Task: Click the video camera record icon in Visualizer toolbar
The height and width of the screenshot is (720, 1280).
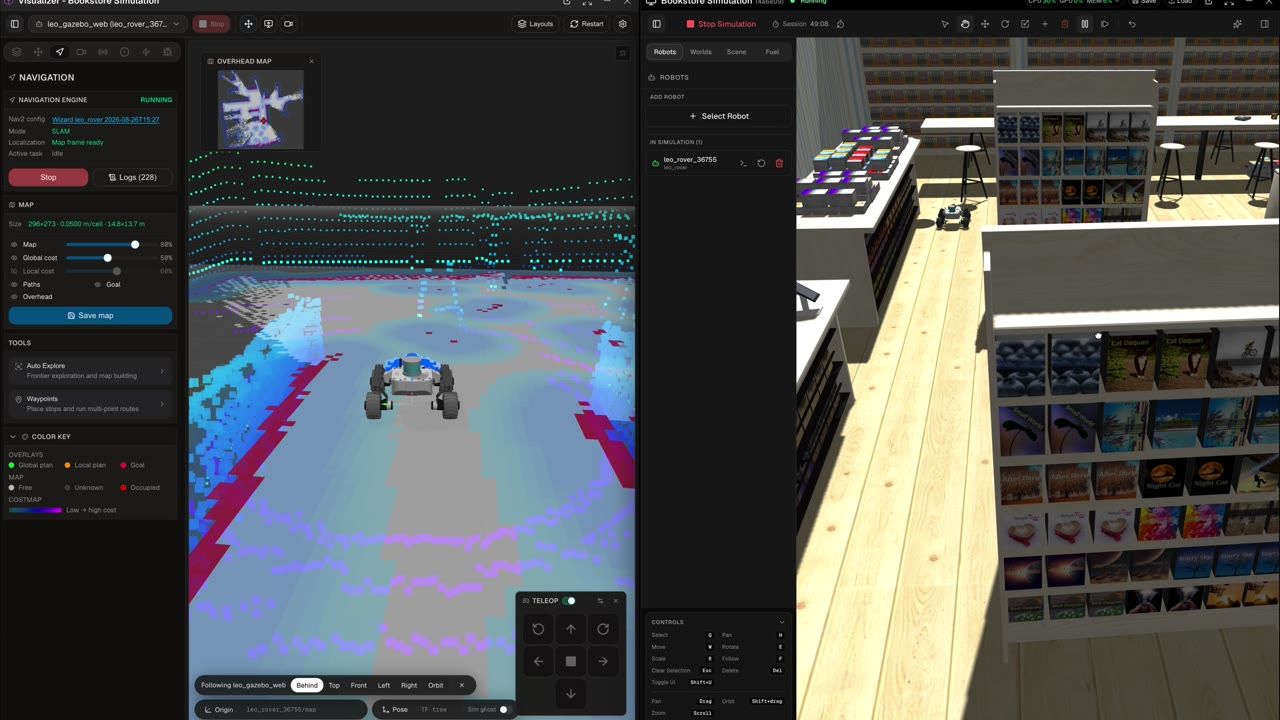Action: 288,24
